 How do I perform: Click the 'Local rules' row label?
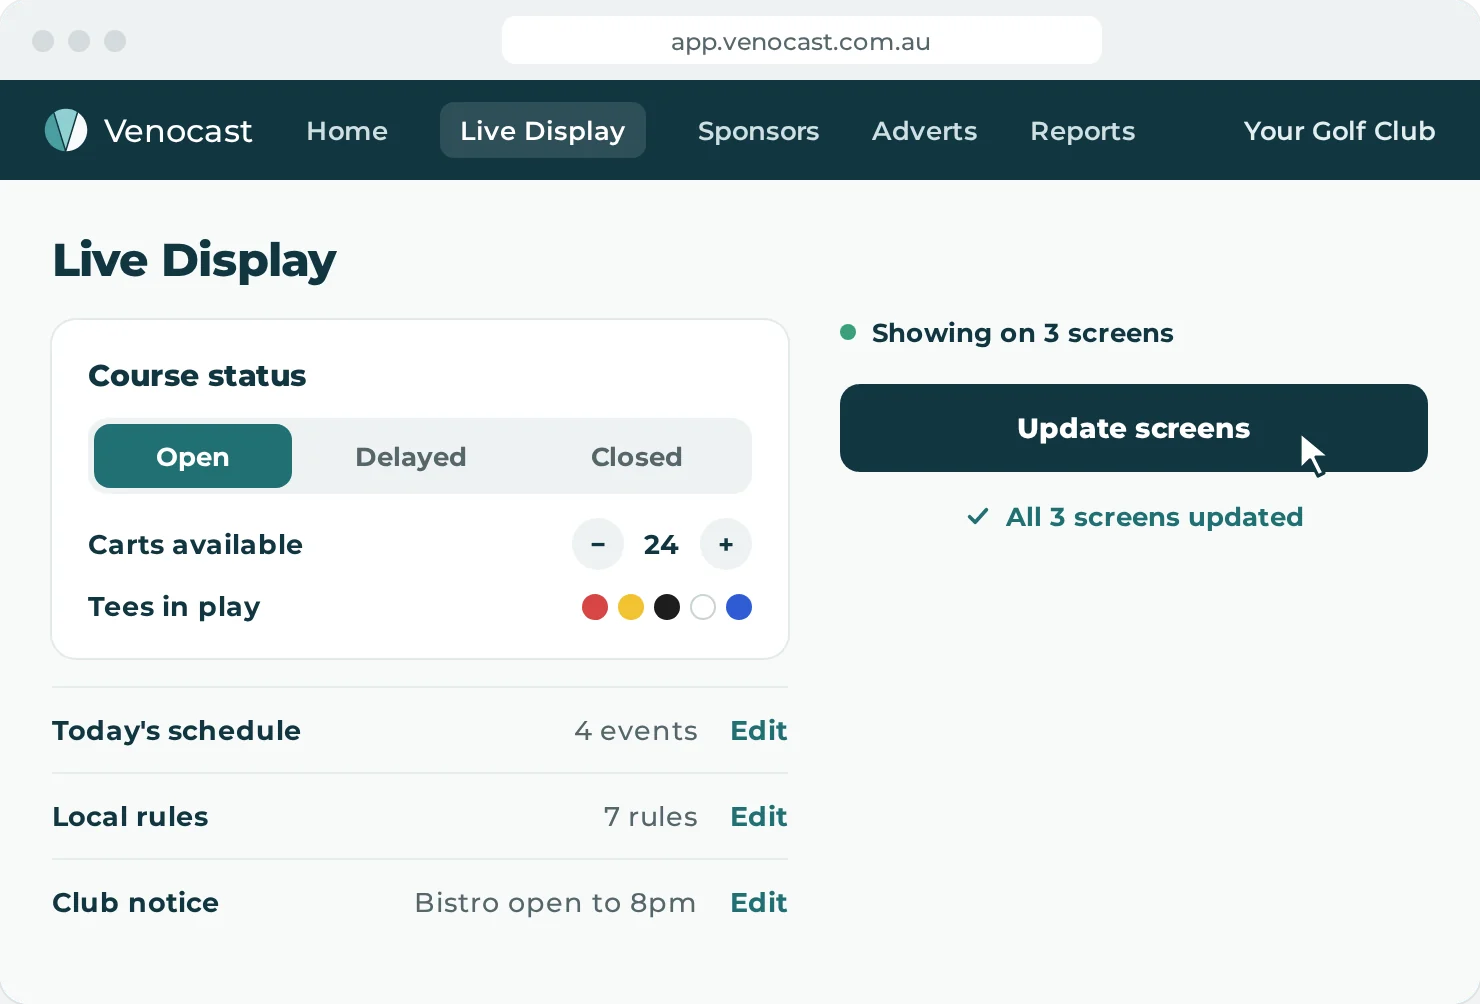[130, 816]
